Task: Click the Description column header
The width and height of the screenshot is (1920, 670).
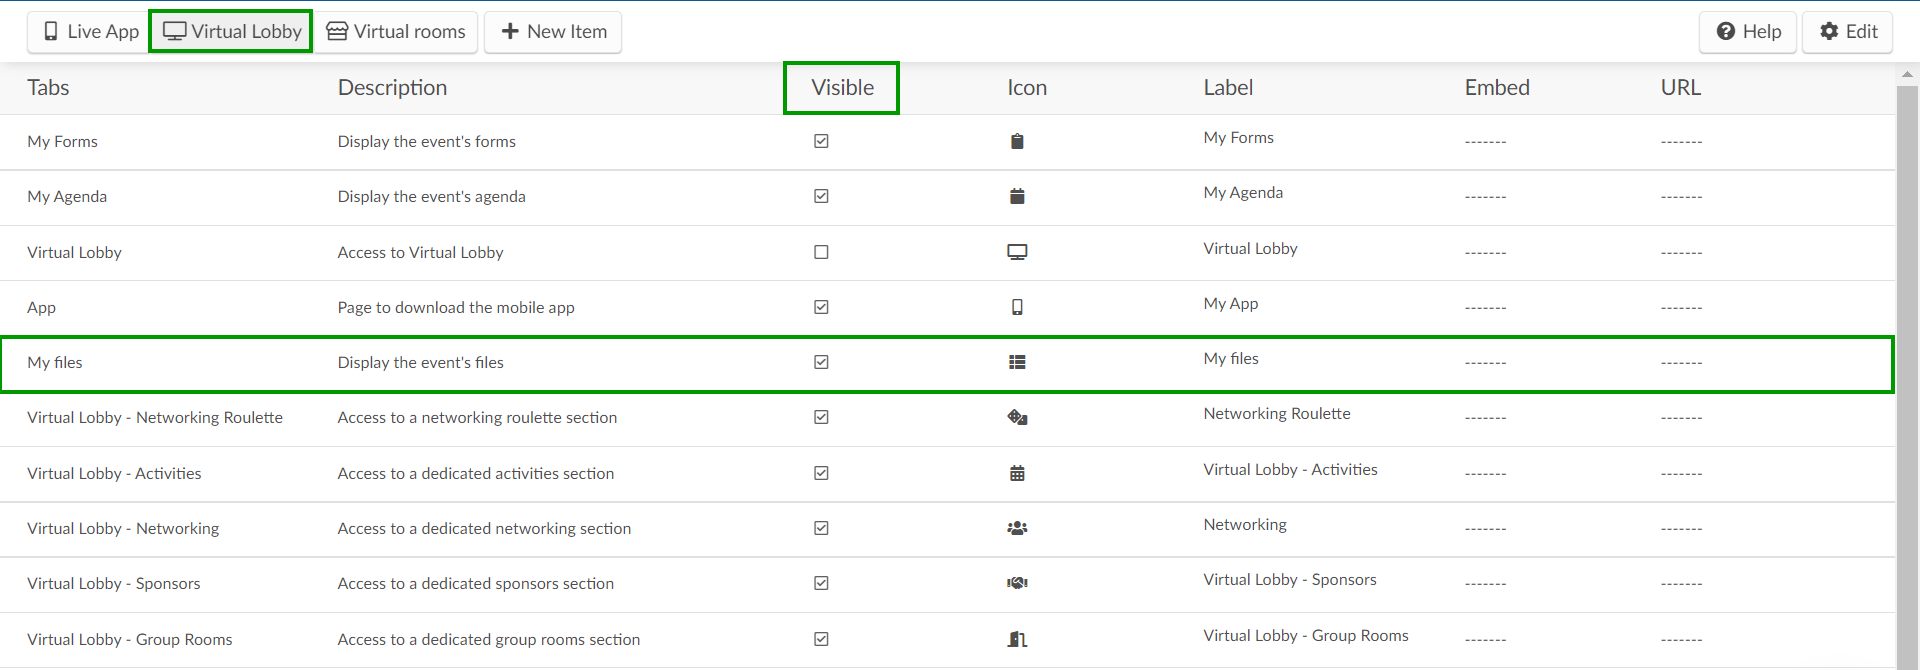Action: point(392,88)
